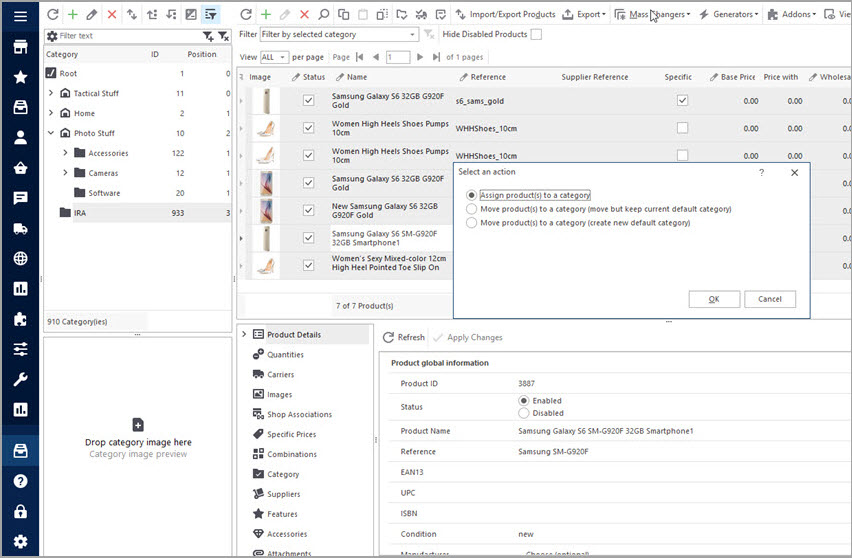
Task: Expand the Cameras category
Action: (65, 173)
